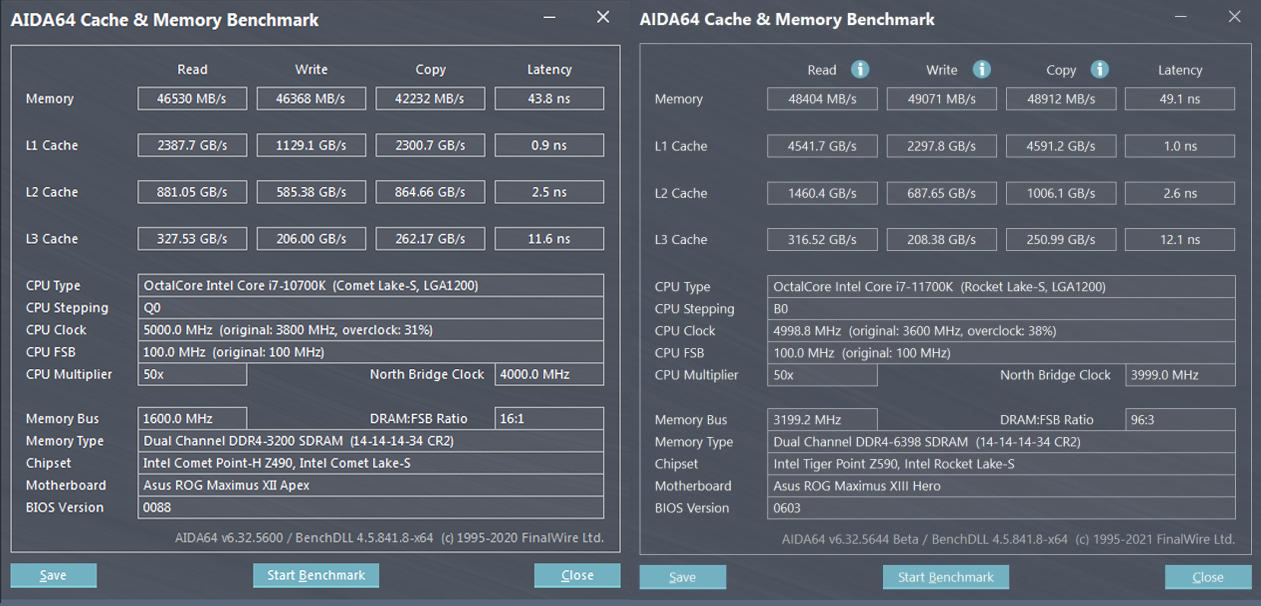The image size is (1261, 606).
Task: Click the Asus ROG Maximus XIII Hero field
Action: pyautogui.click(x=1001, y=486)
